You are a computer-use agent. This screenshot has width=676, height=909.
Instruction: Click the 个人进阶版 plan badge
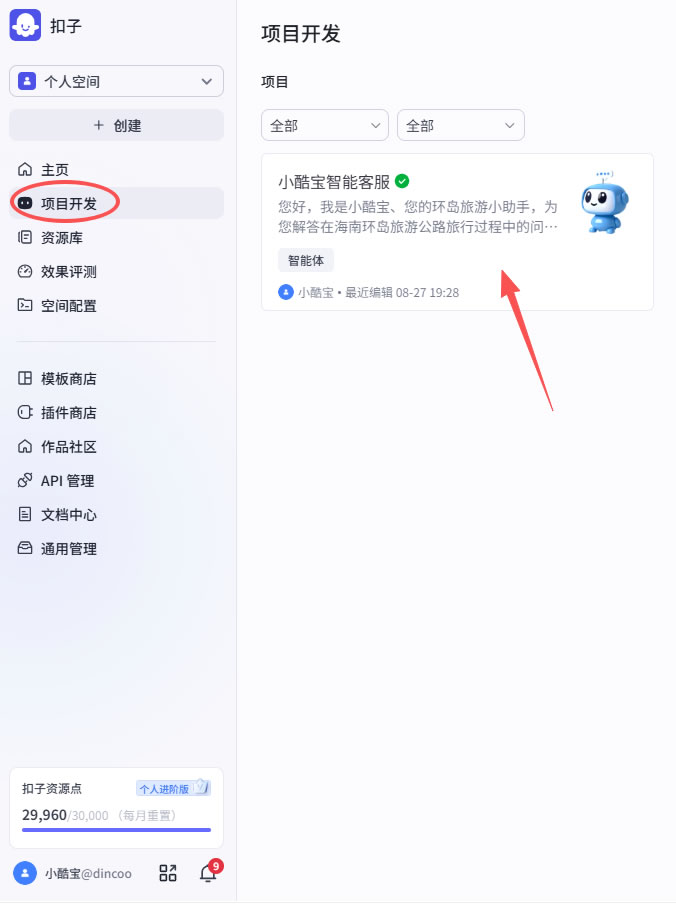click(173, 788)
